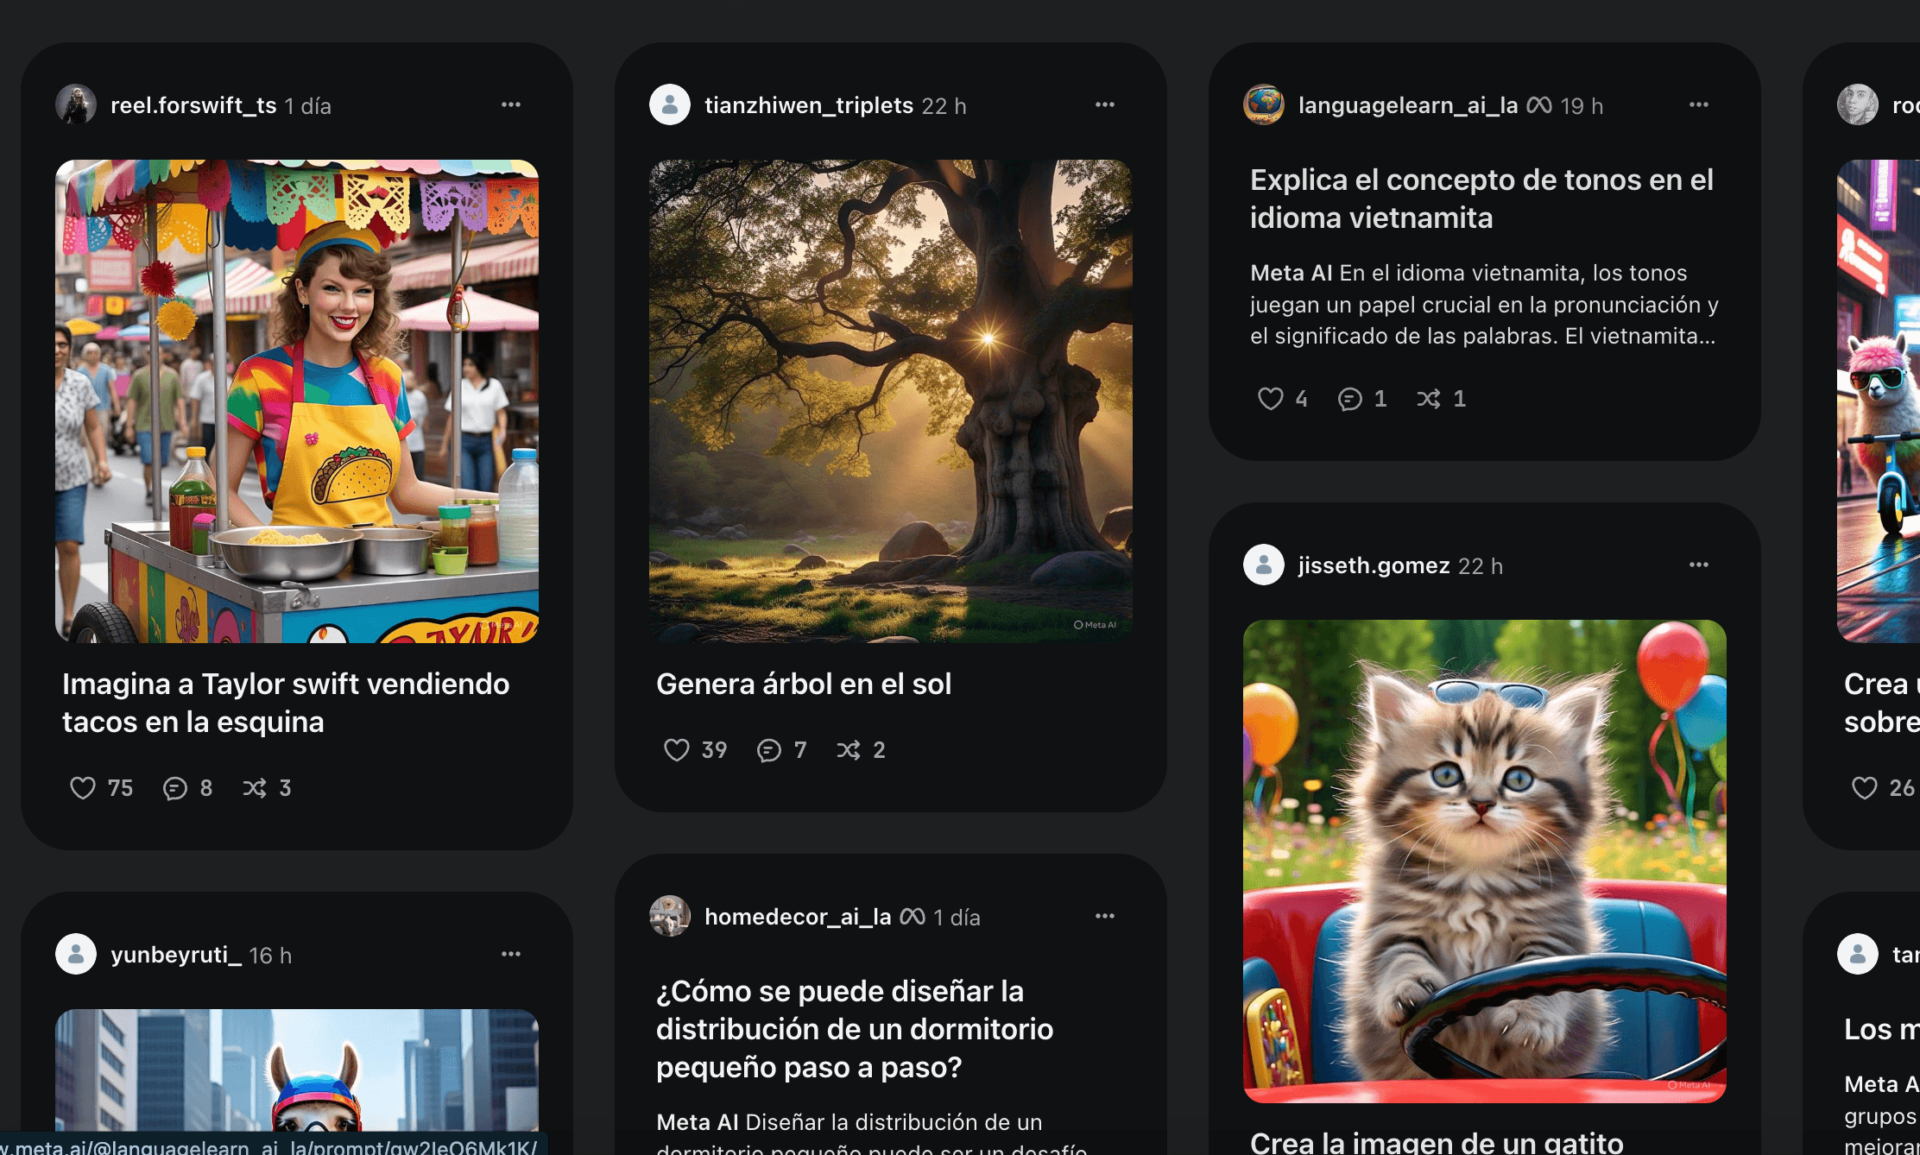The width and height of the screenshot is (1920, 1155).
Task: Open comments on Taylor Swift tacos post
Action: [x=175, y=788]
